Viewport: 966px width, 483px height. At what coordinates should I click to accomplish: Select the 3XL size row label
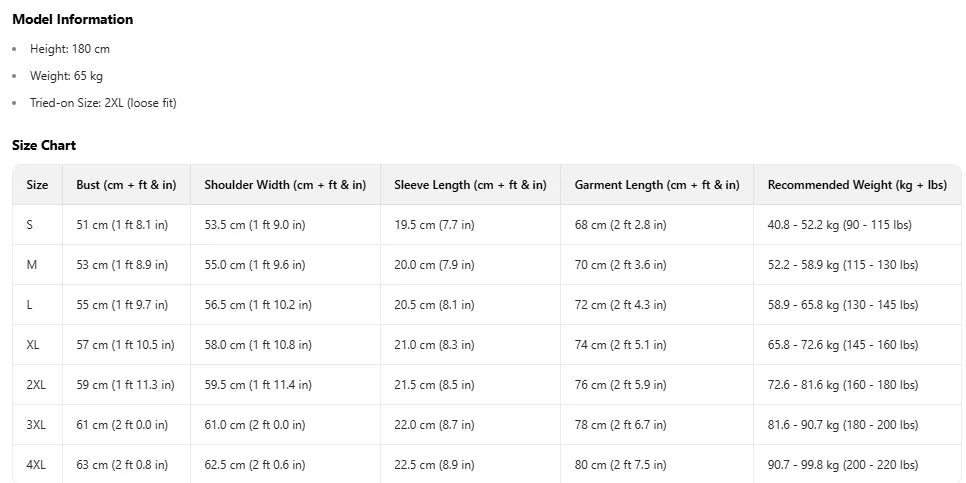[x=36, y=425]
